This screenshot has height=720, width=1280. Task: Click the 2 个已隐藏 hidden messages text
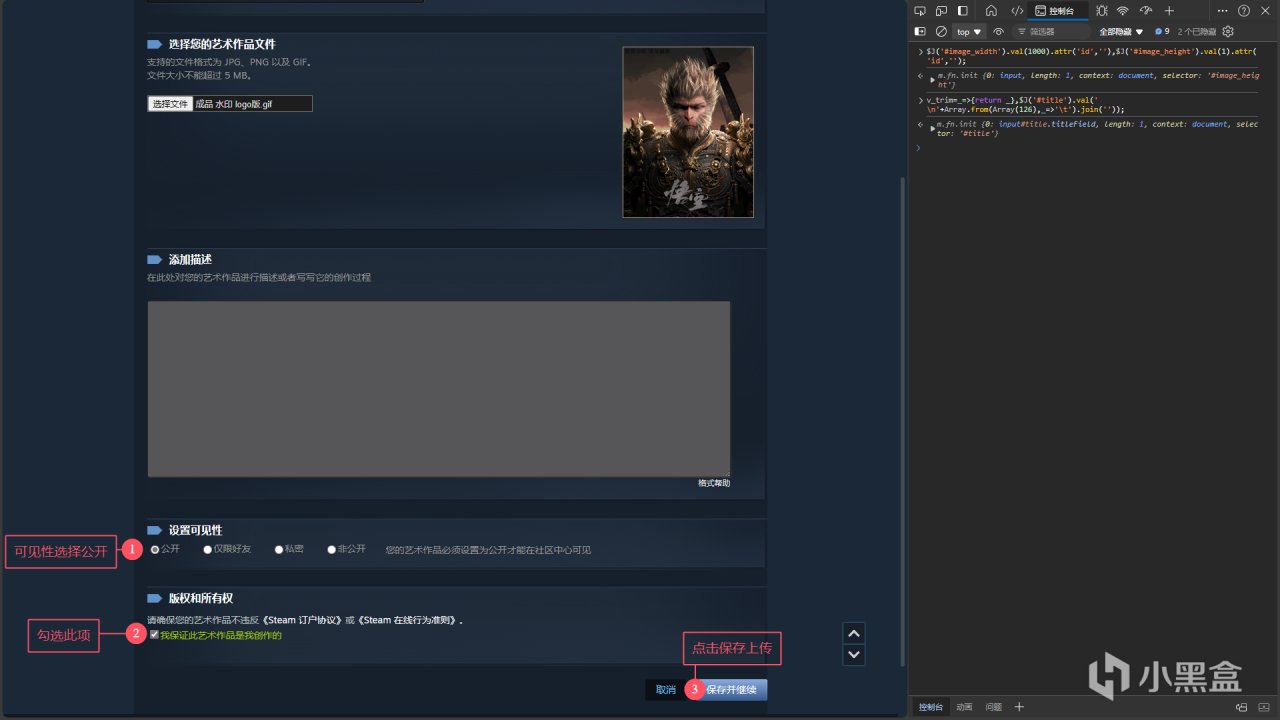point(1198,32)
